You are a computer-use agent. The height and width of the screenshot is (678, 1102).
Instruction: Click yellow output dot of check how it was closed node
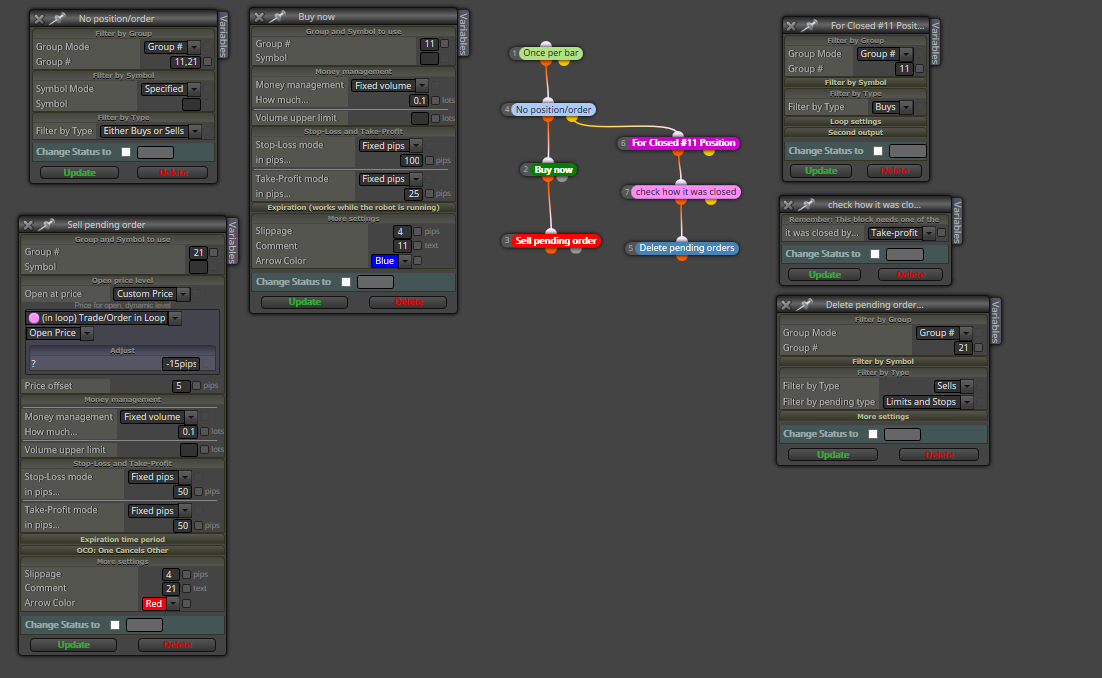pyautogui.click(x=711, y=202)
